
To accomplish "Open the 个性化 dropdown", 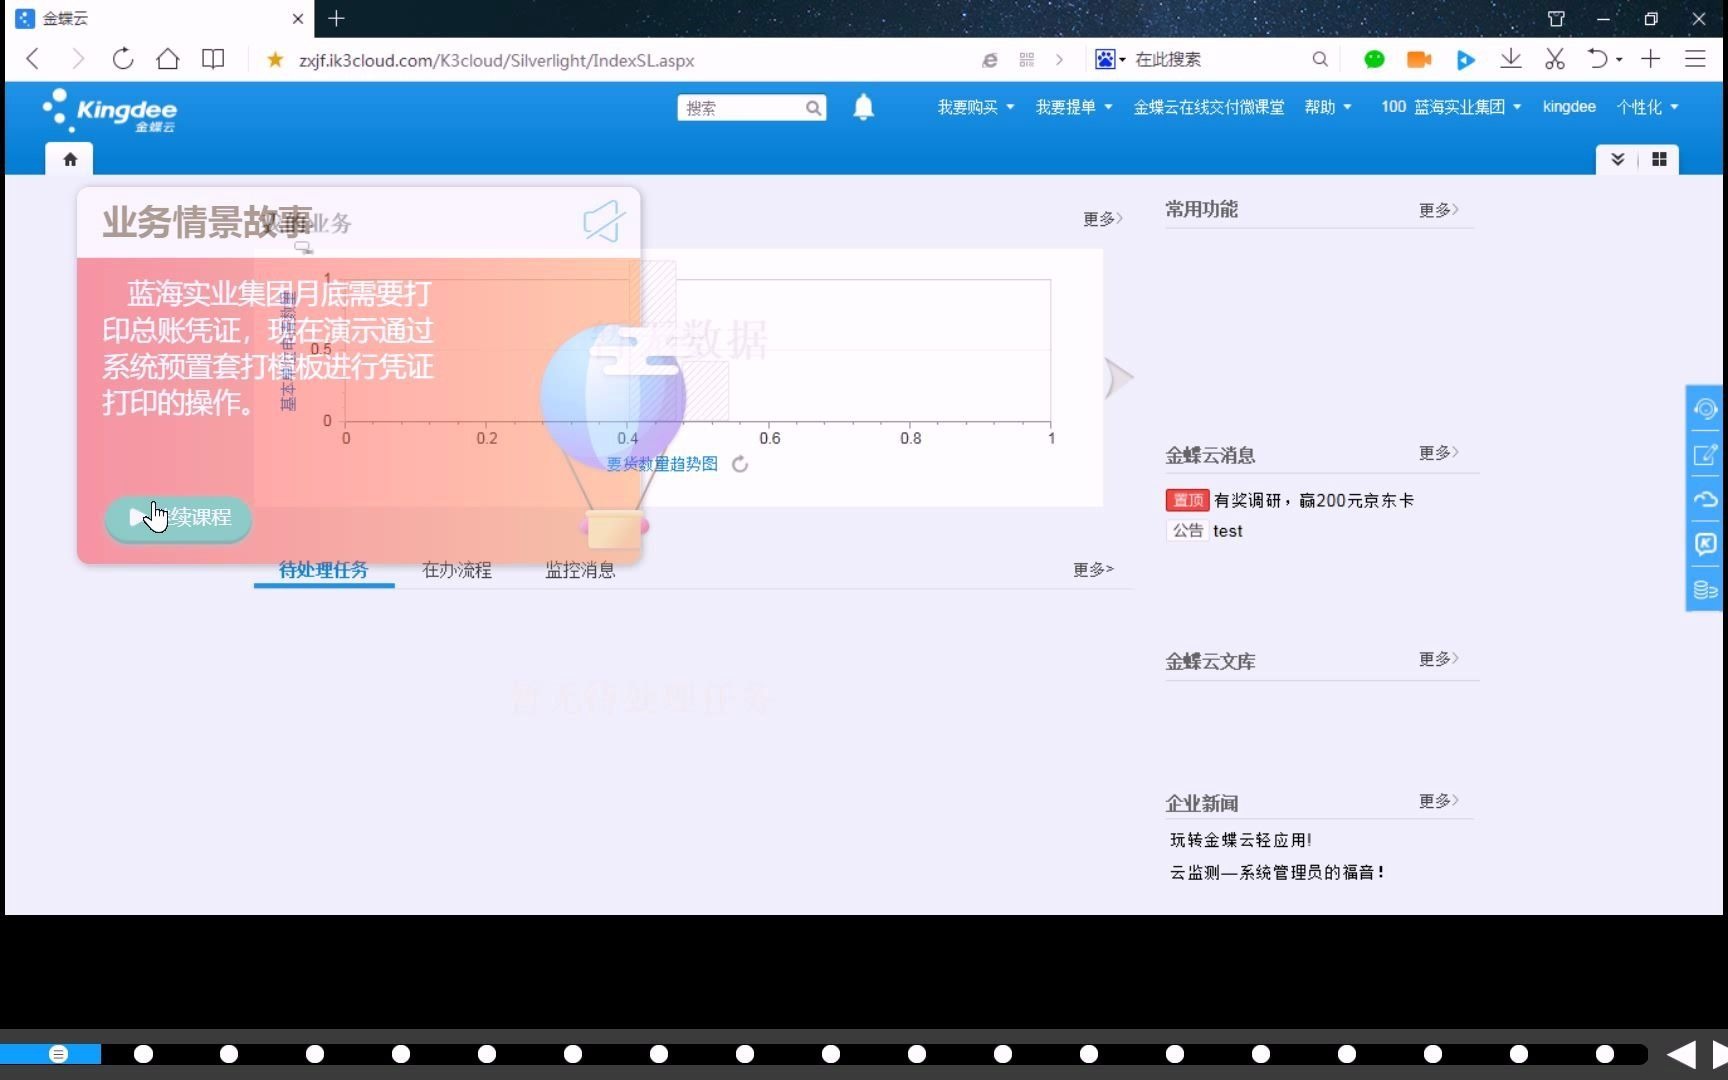I will click(x=1647, y=107).
